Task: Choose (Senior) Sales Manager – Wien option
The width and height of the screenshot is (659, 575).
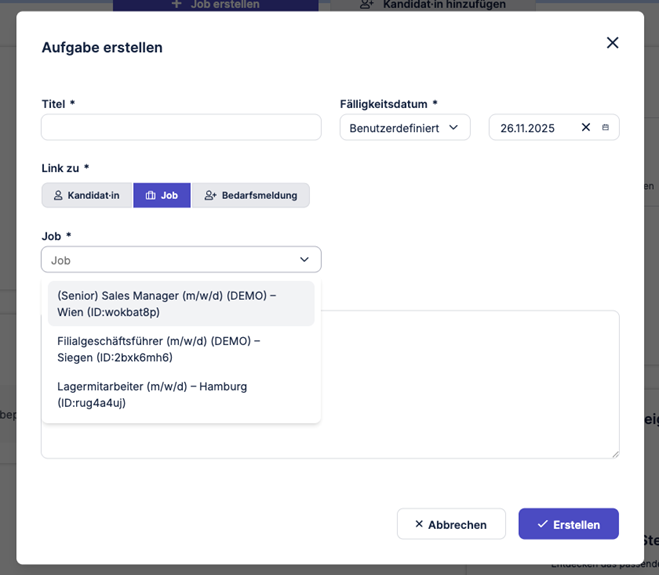Action: coord(180,303)
